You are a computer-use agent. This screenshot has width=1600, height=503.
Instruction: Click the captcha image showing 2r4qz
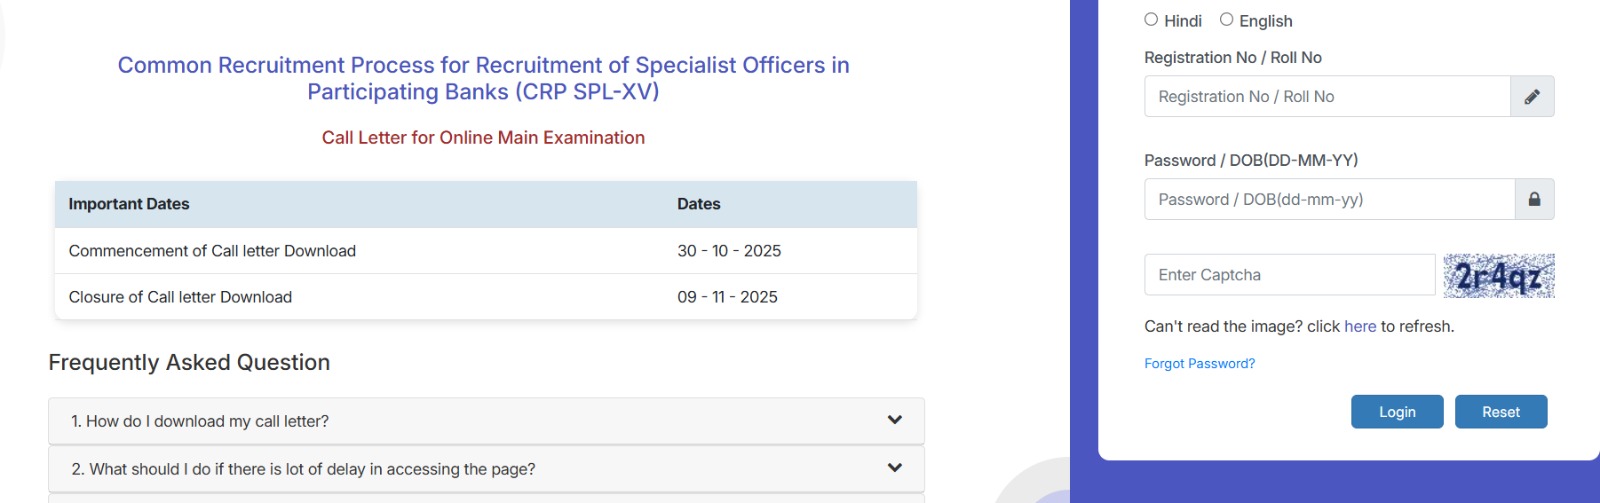click(x=1498, y=276)
